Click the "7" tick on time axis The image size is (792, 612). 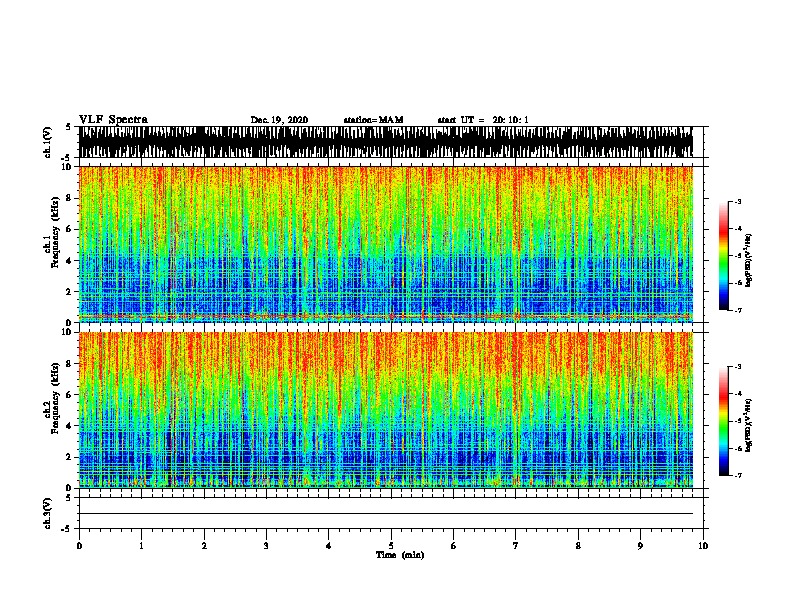(x=516, y=546)
